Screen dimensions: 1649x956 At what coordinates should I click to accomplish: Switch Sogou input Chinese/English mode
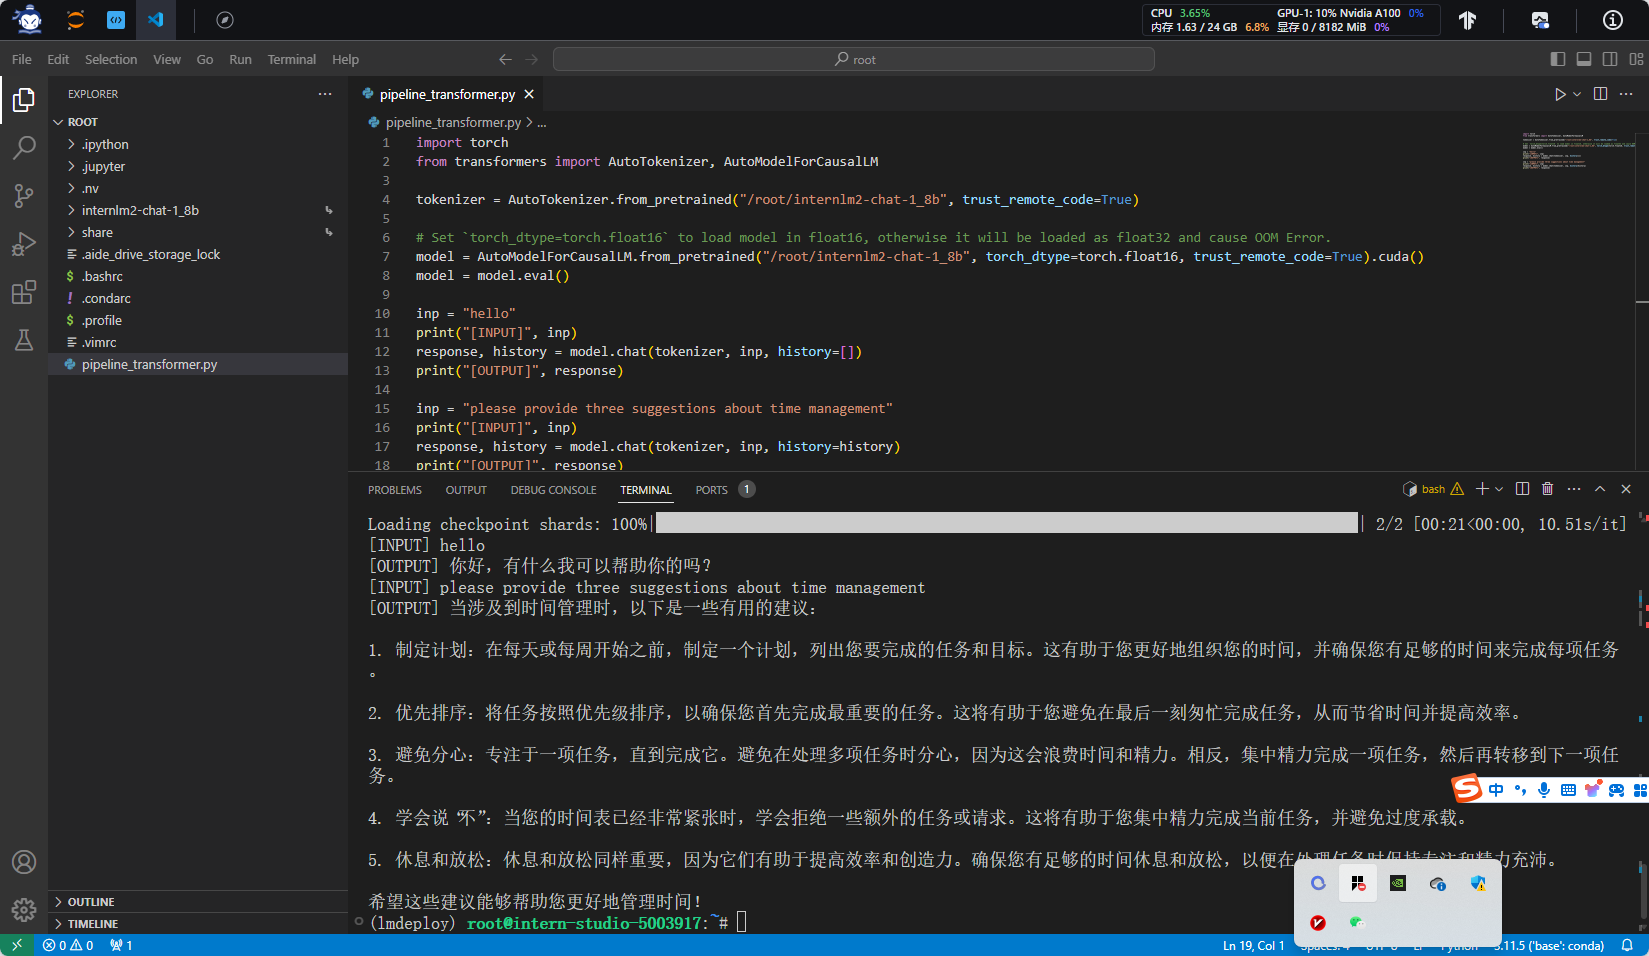pyautogui.click(x=1496, y=790)
